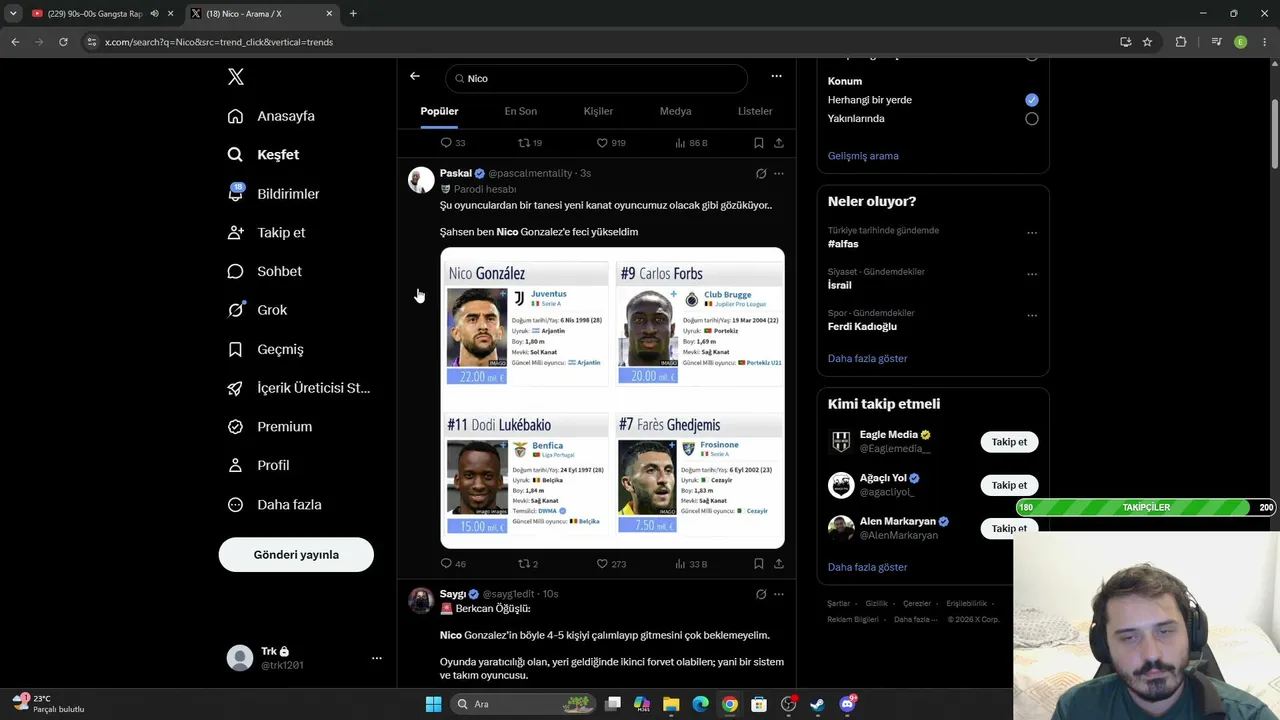This screenshot has width=1280, height=720.
Task: Switch to the Listeler tab
Action: 755,111
